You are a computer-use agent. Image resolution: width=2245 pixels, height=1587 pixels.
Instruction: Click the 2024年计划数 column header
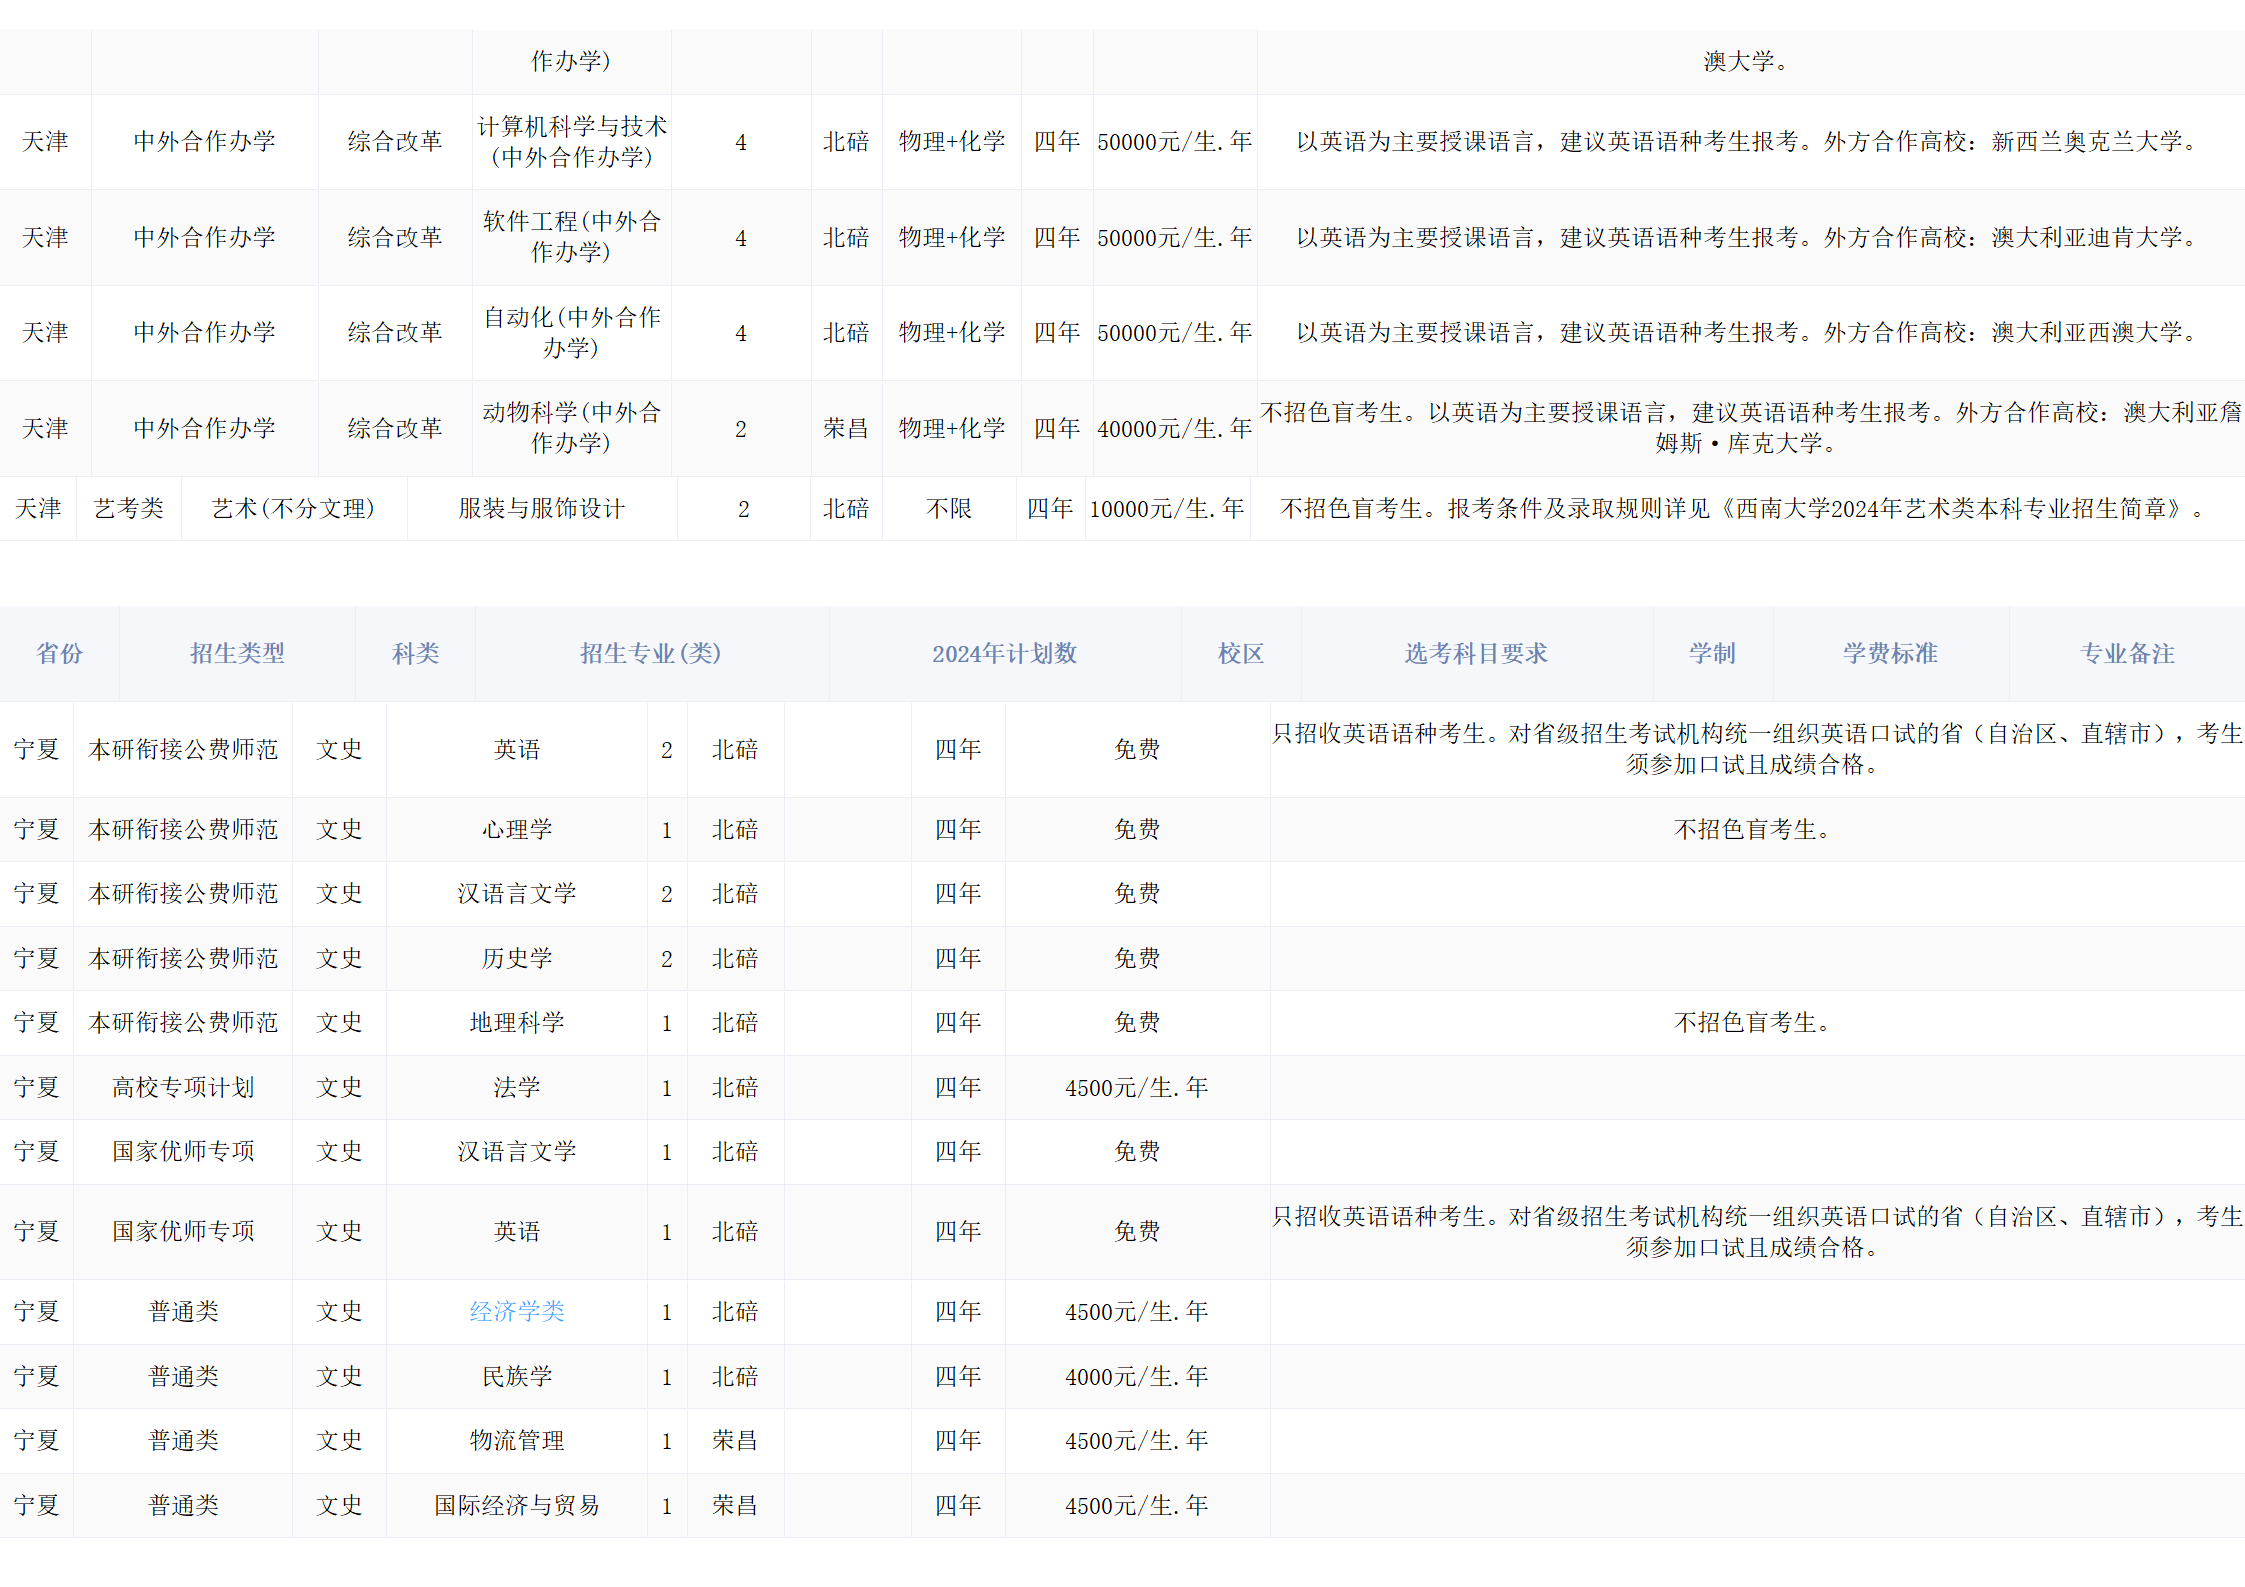(1004, 653)
